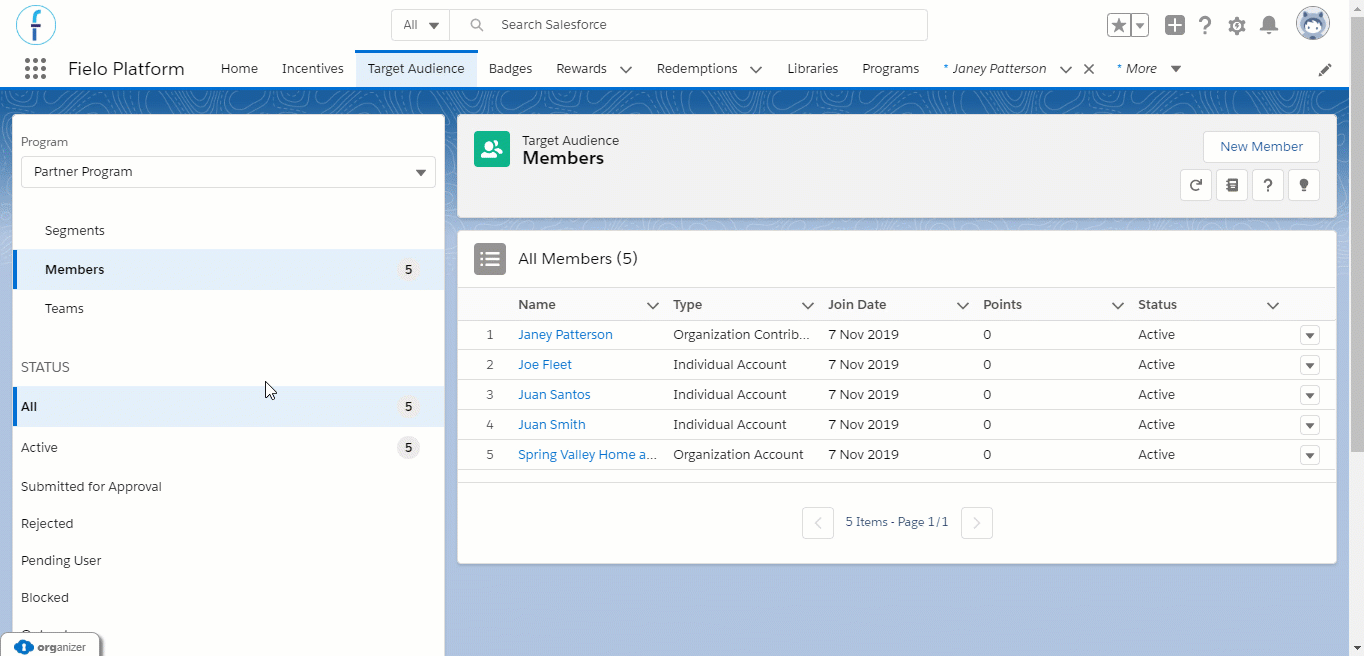Image resolution: width=1364 pixels, height=656 pixels.
Task: Open the App Launcher grid icon
Action: pos(35,69)
